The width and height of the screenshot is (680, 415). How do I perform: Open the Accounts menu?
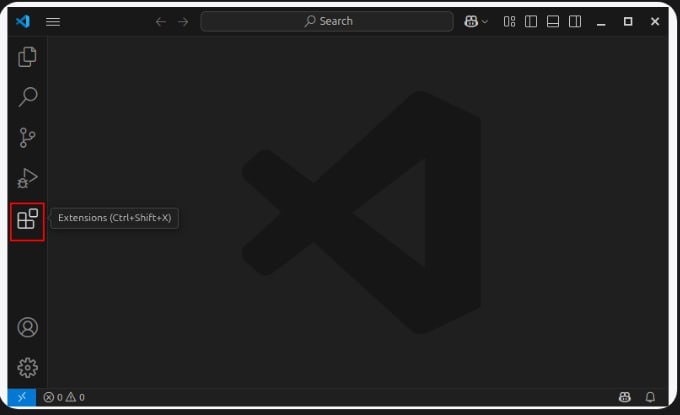pyautogui.click(x=27, y=327)
